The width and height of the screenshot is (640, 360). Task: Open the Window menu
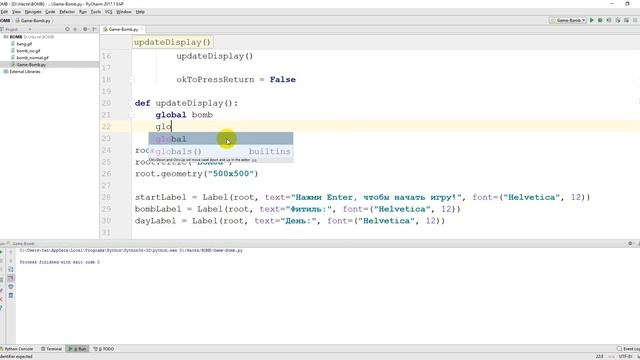point(124,12)
